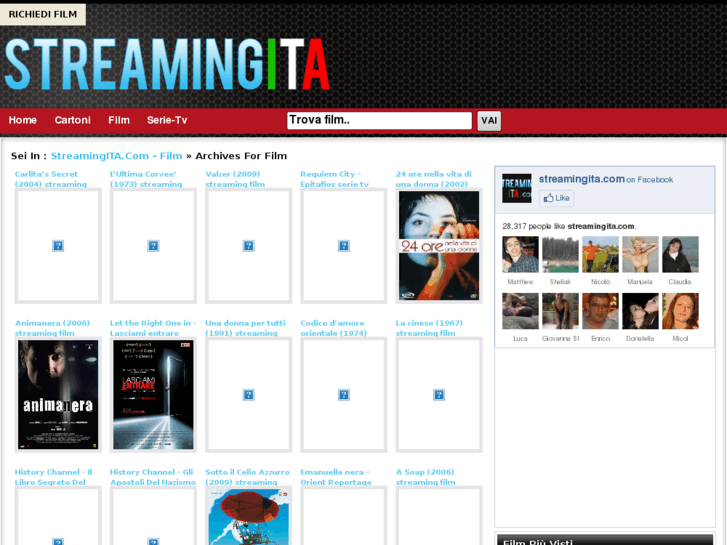Open La cinese (1967) title link
This screenshot has width=727, height=545.
pyautogui.click(x=429, y=328)
